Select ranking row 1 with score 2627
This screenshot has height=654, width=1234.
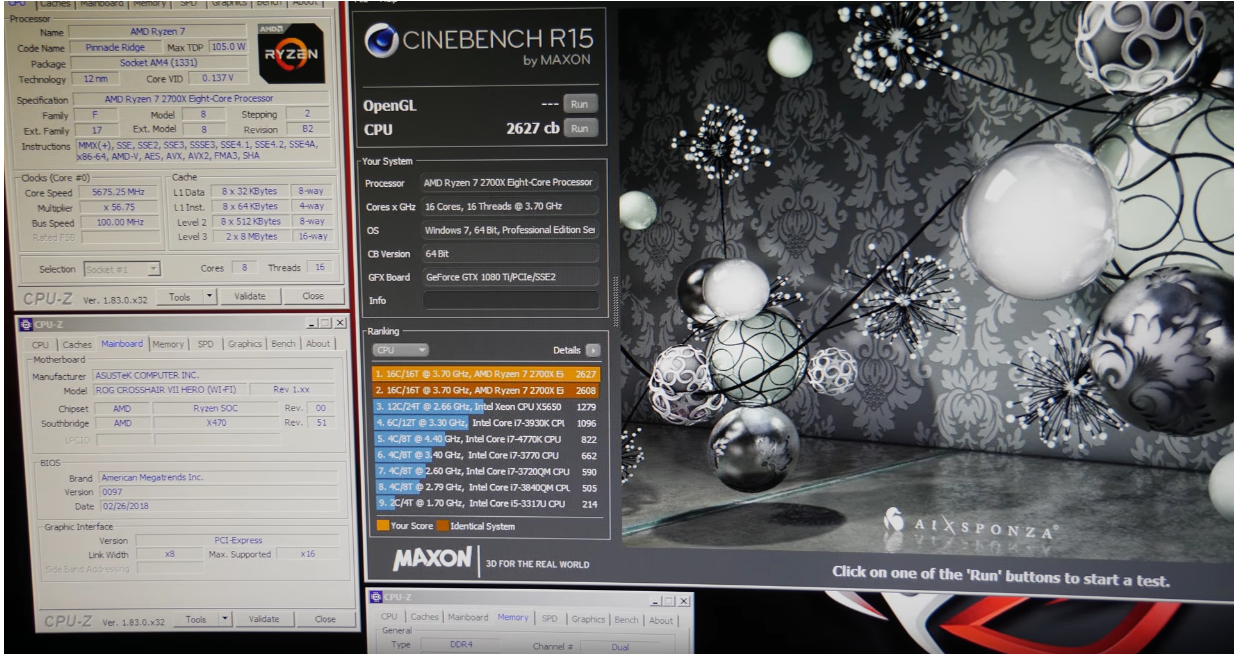click(487, 374)
